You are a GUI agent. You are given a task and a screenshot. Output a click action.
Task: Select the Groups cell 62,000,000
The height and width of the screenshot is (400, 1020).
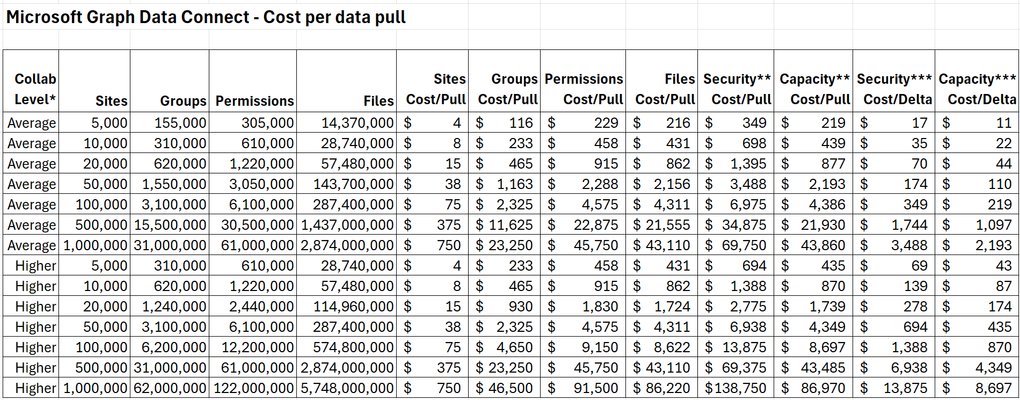click(170, 388)
